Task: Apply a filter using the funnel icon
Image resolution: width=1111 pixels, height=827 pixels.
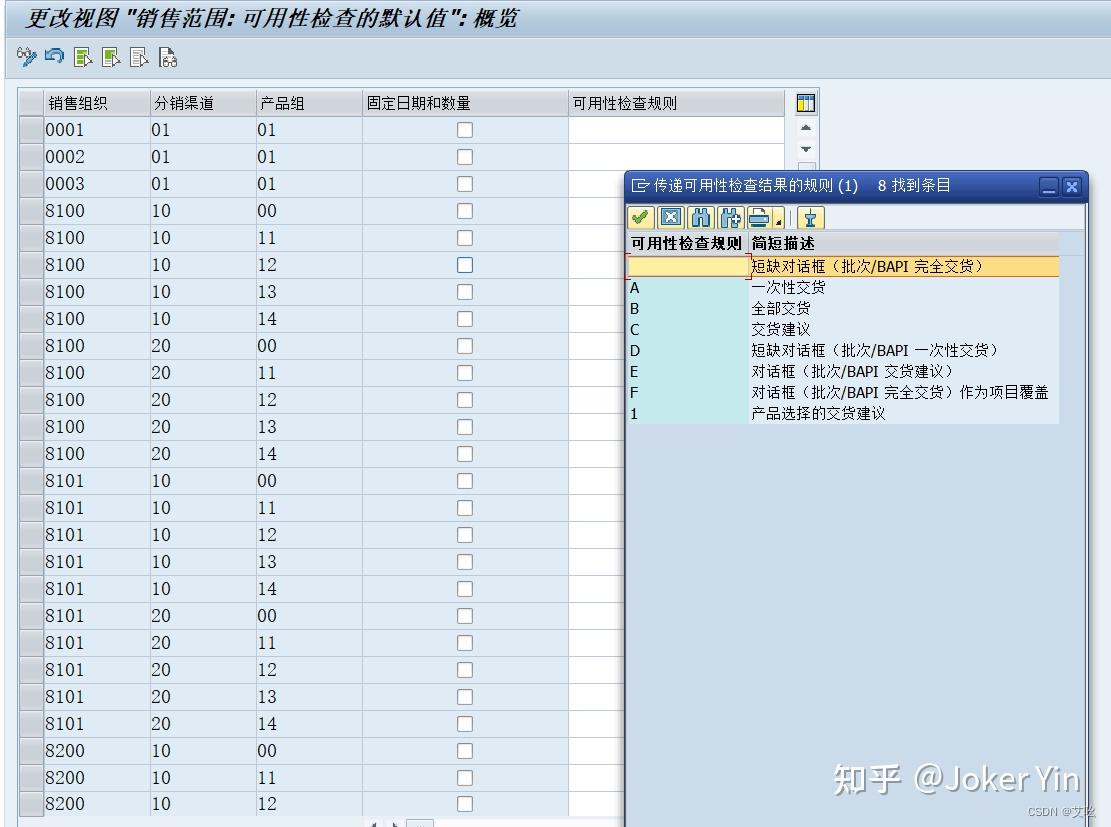Action: point(810,217)
